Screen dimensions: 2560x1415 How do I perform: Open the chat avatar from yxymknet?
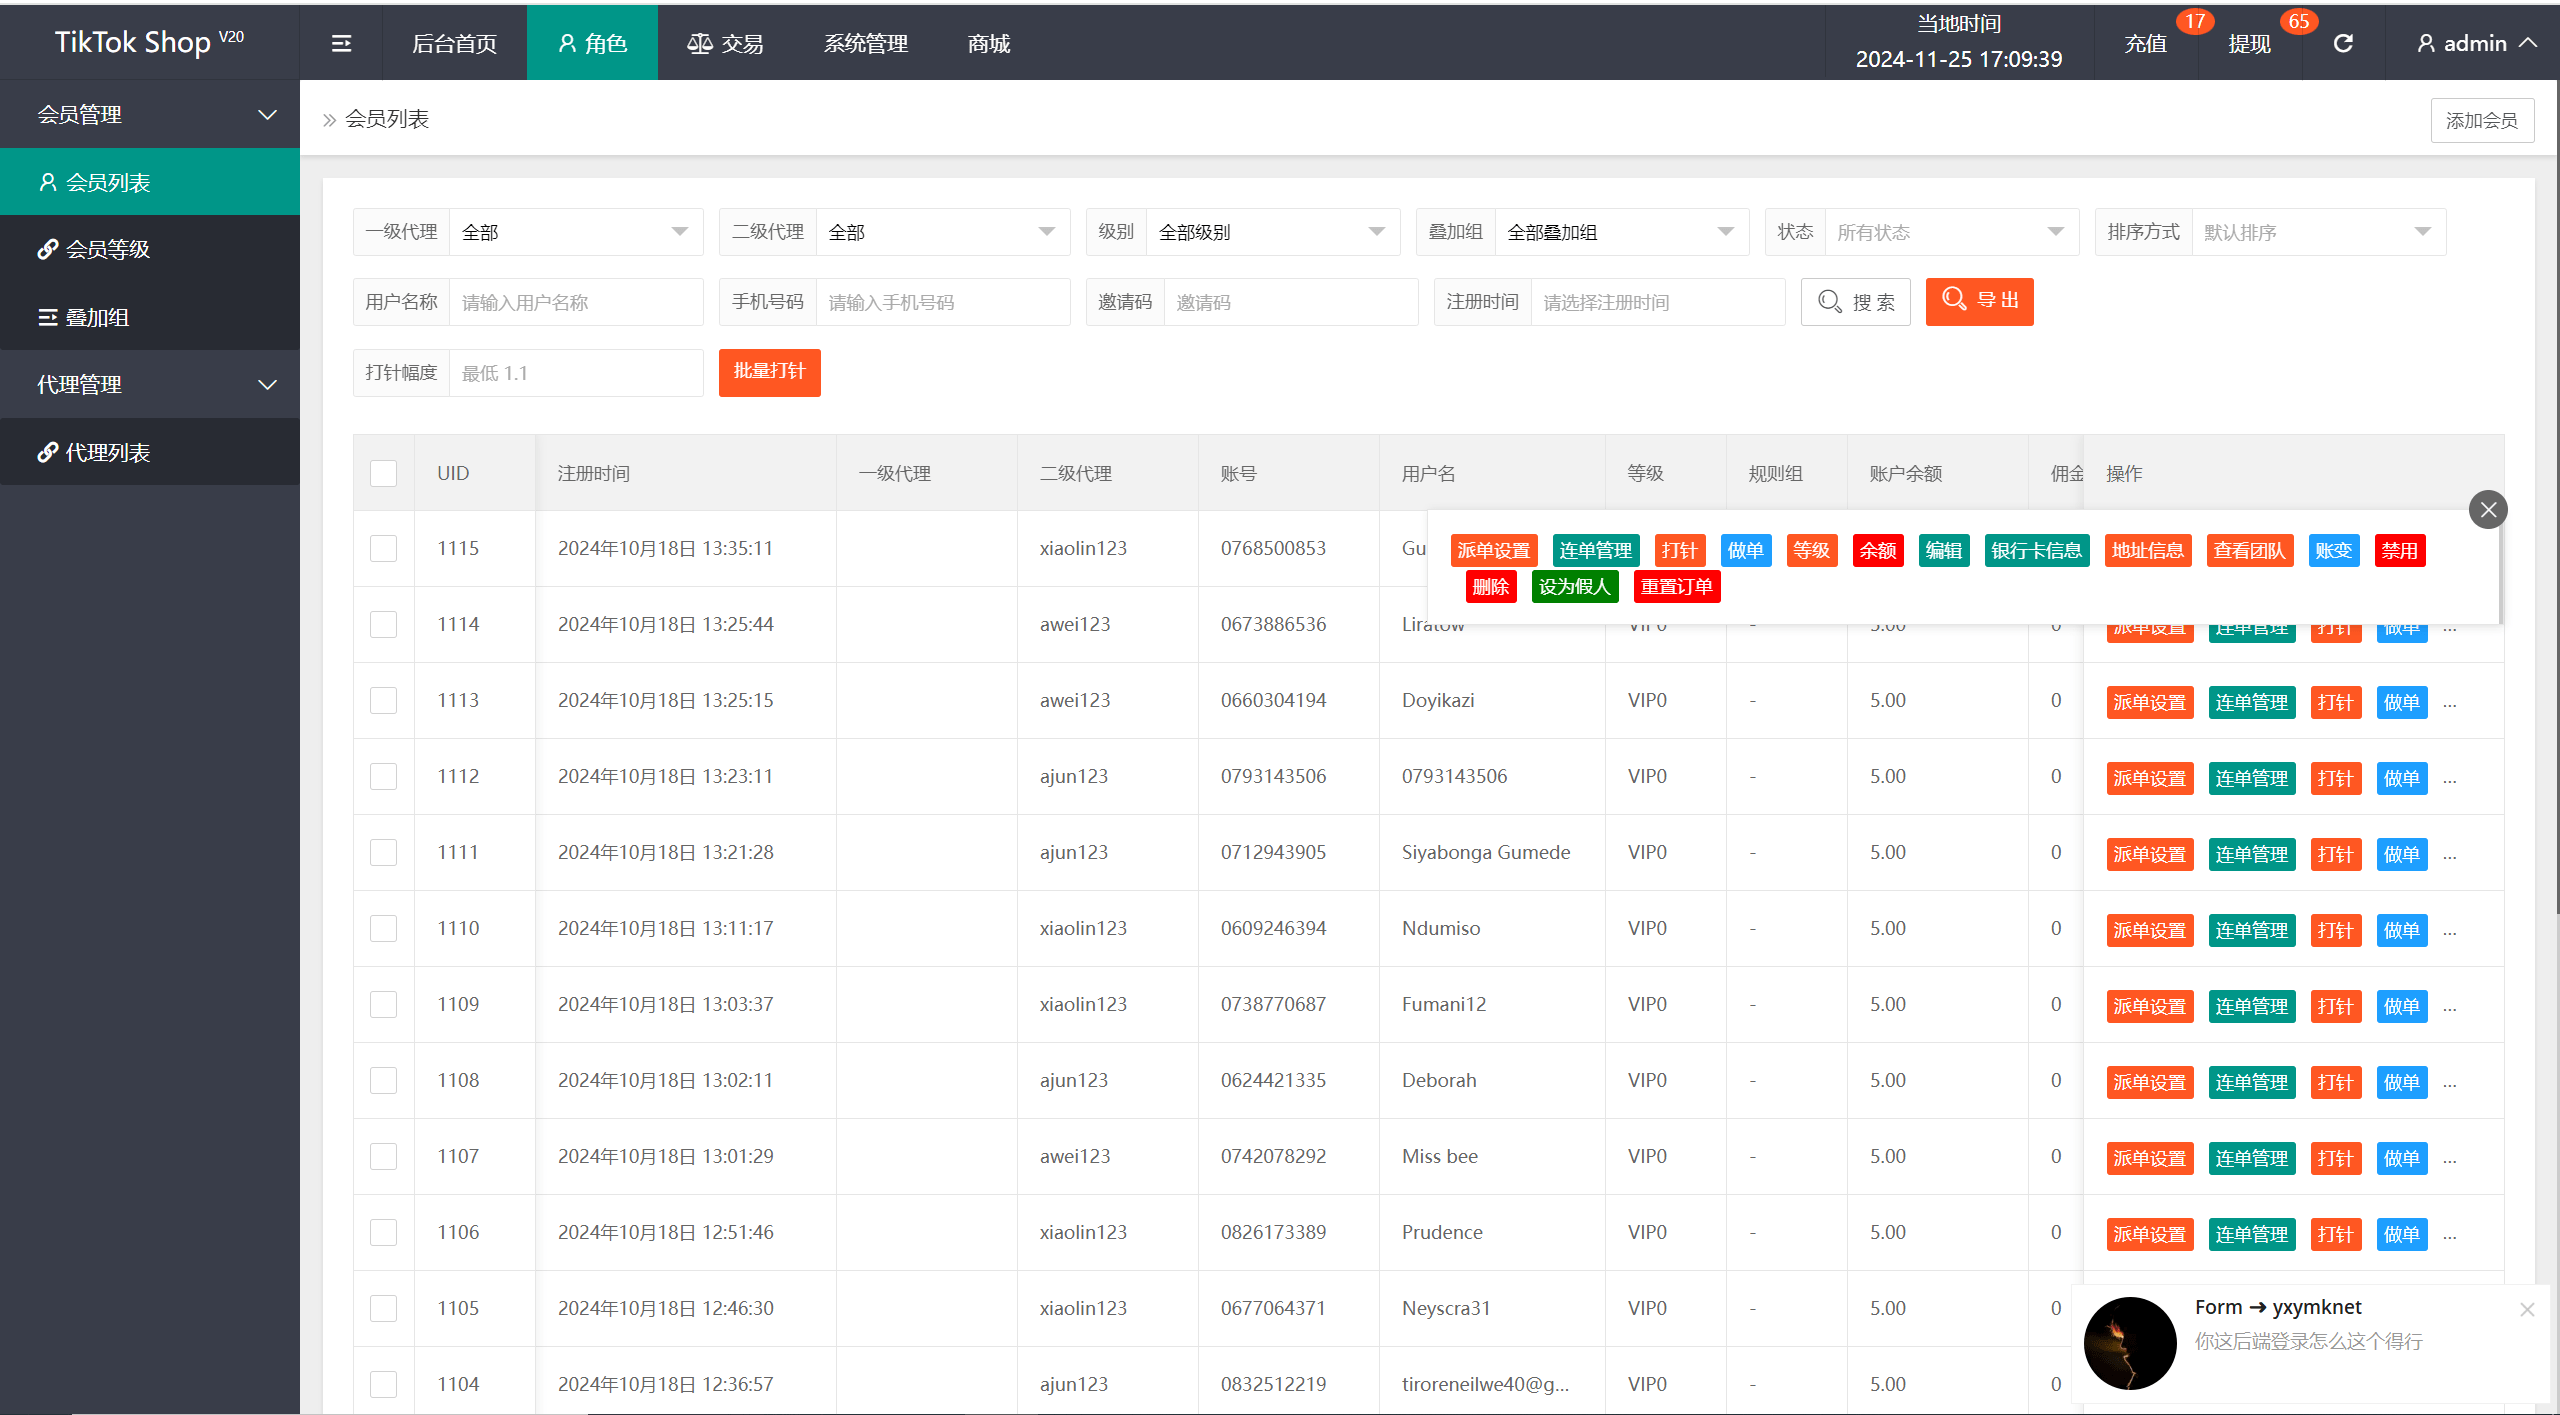tap(2130, 1342)
